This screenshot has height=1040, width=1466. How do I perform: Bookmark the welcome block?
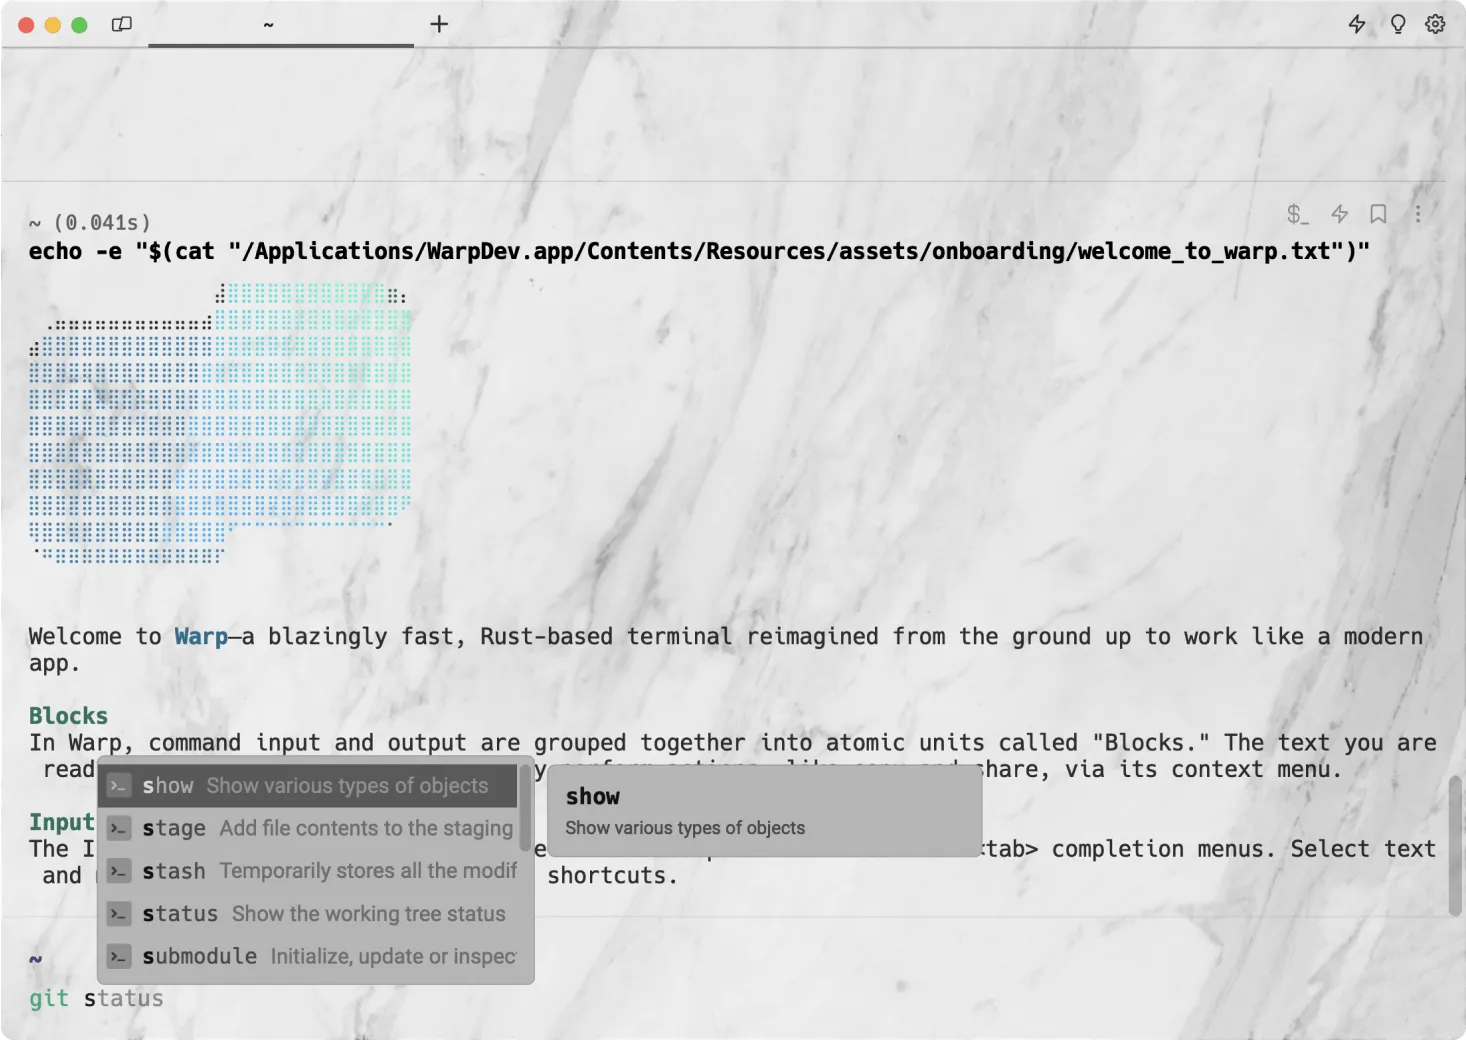pos(1379,213)
